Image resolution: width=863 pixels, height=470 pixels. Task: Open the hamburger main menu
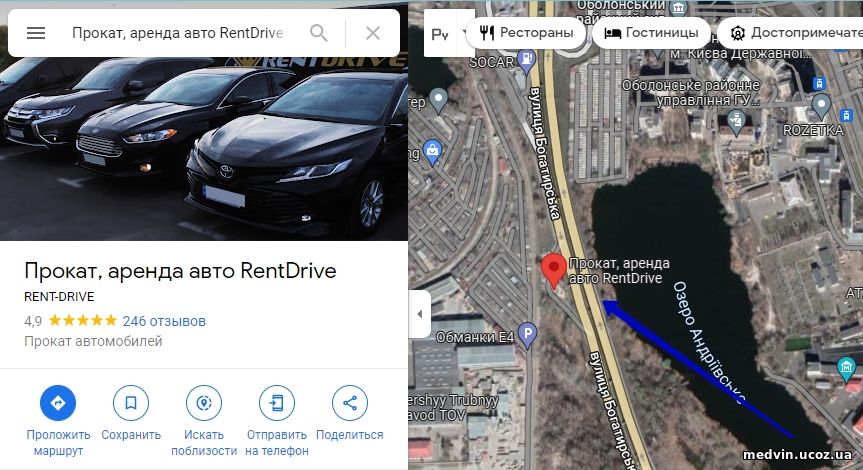(x=36, y=33)
